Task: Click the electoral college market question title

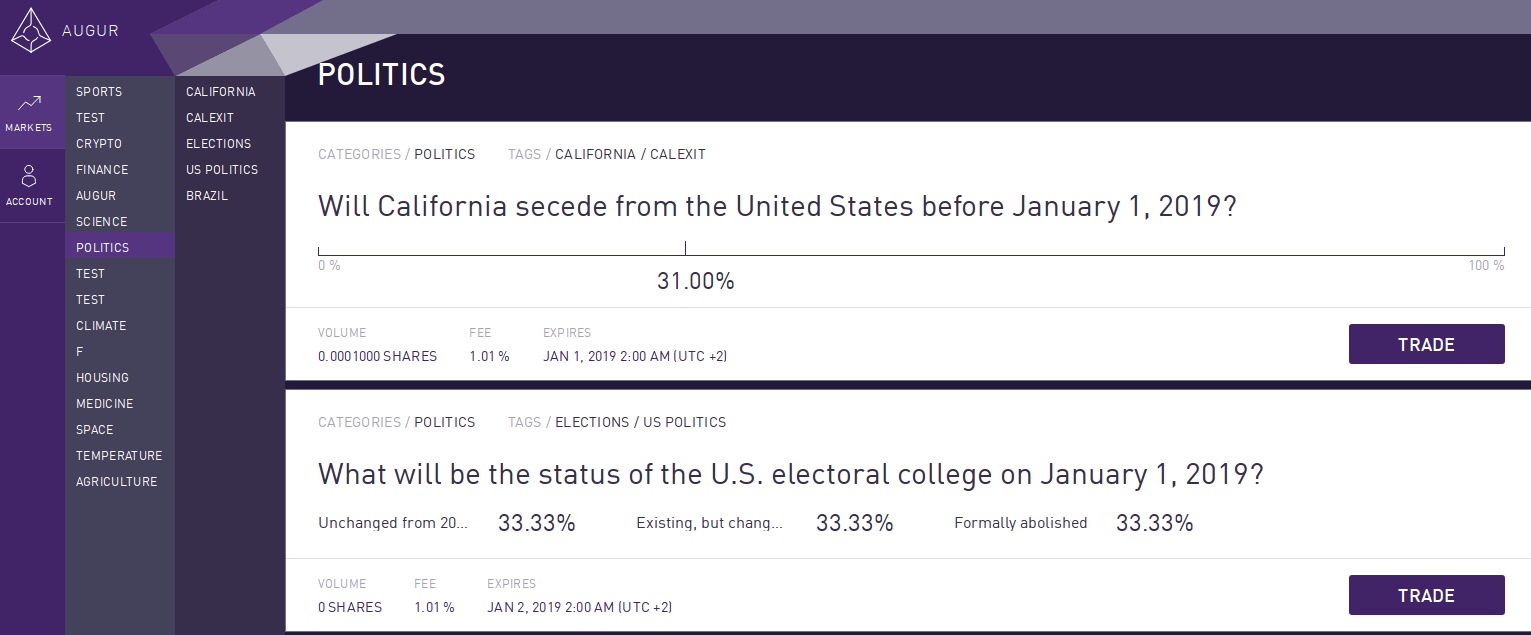Action: coord(790,474)
